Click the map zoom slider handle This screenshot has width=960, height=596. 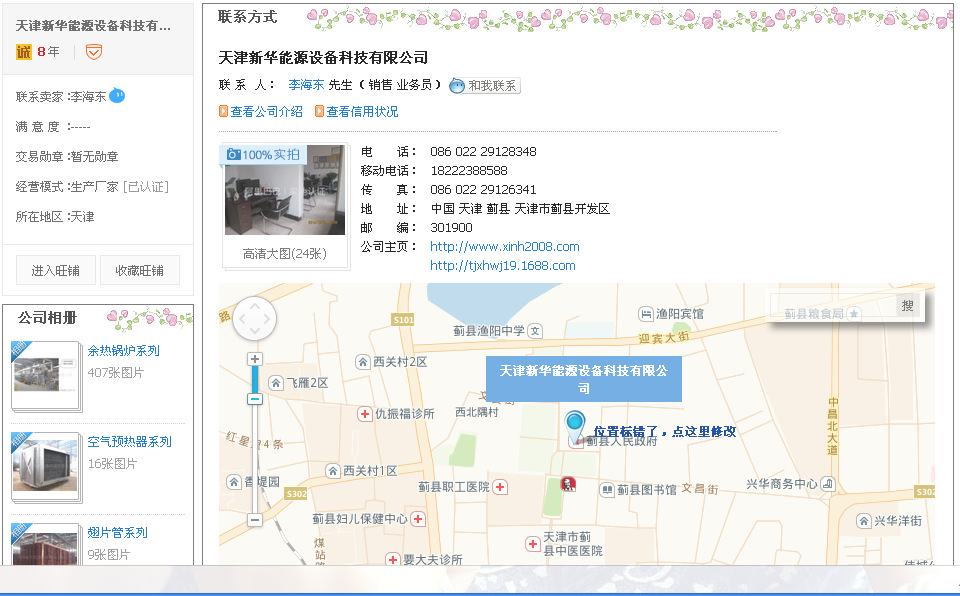[x=255, y=399]
